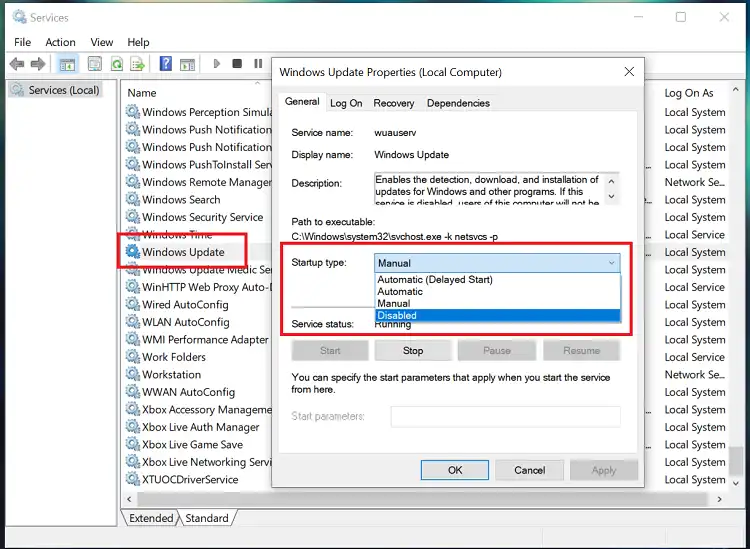This screenshot has width=750, height=549.
Task: Open the File menu
Action: coord(22,42)
